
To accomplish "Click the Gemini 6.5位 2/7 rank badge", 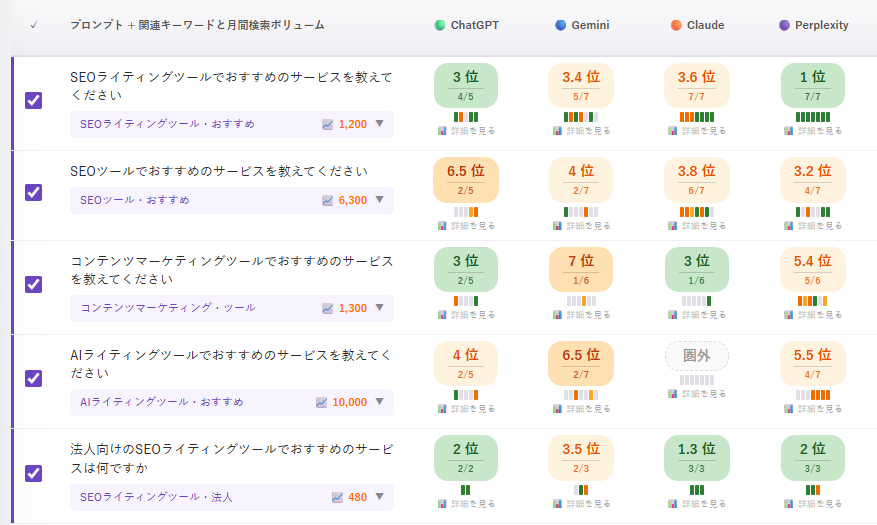I will (581, 363).
